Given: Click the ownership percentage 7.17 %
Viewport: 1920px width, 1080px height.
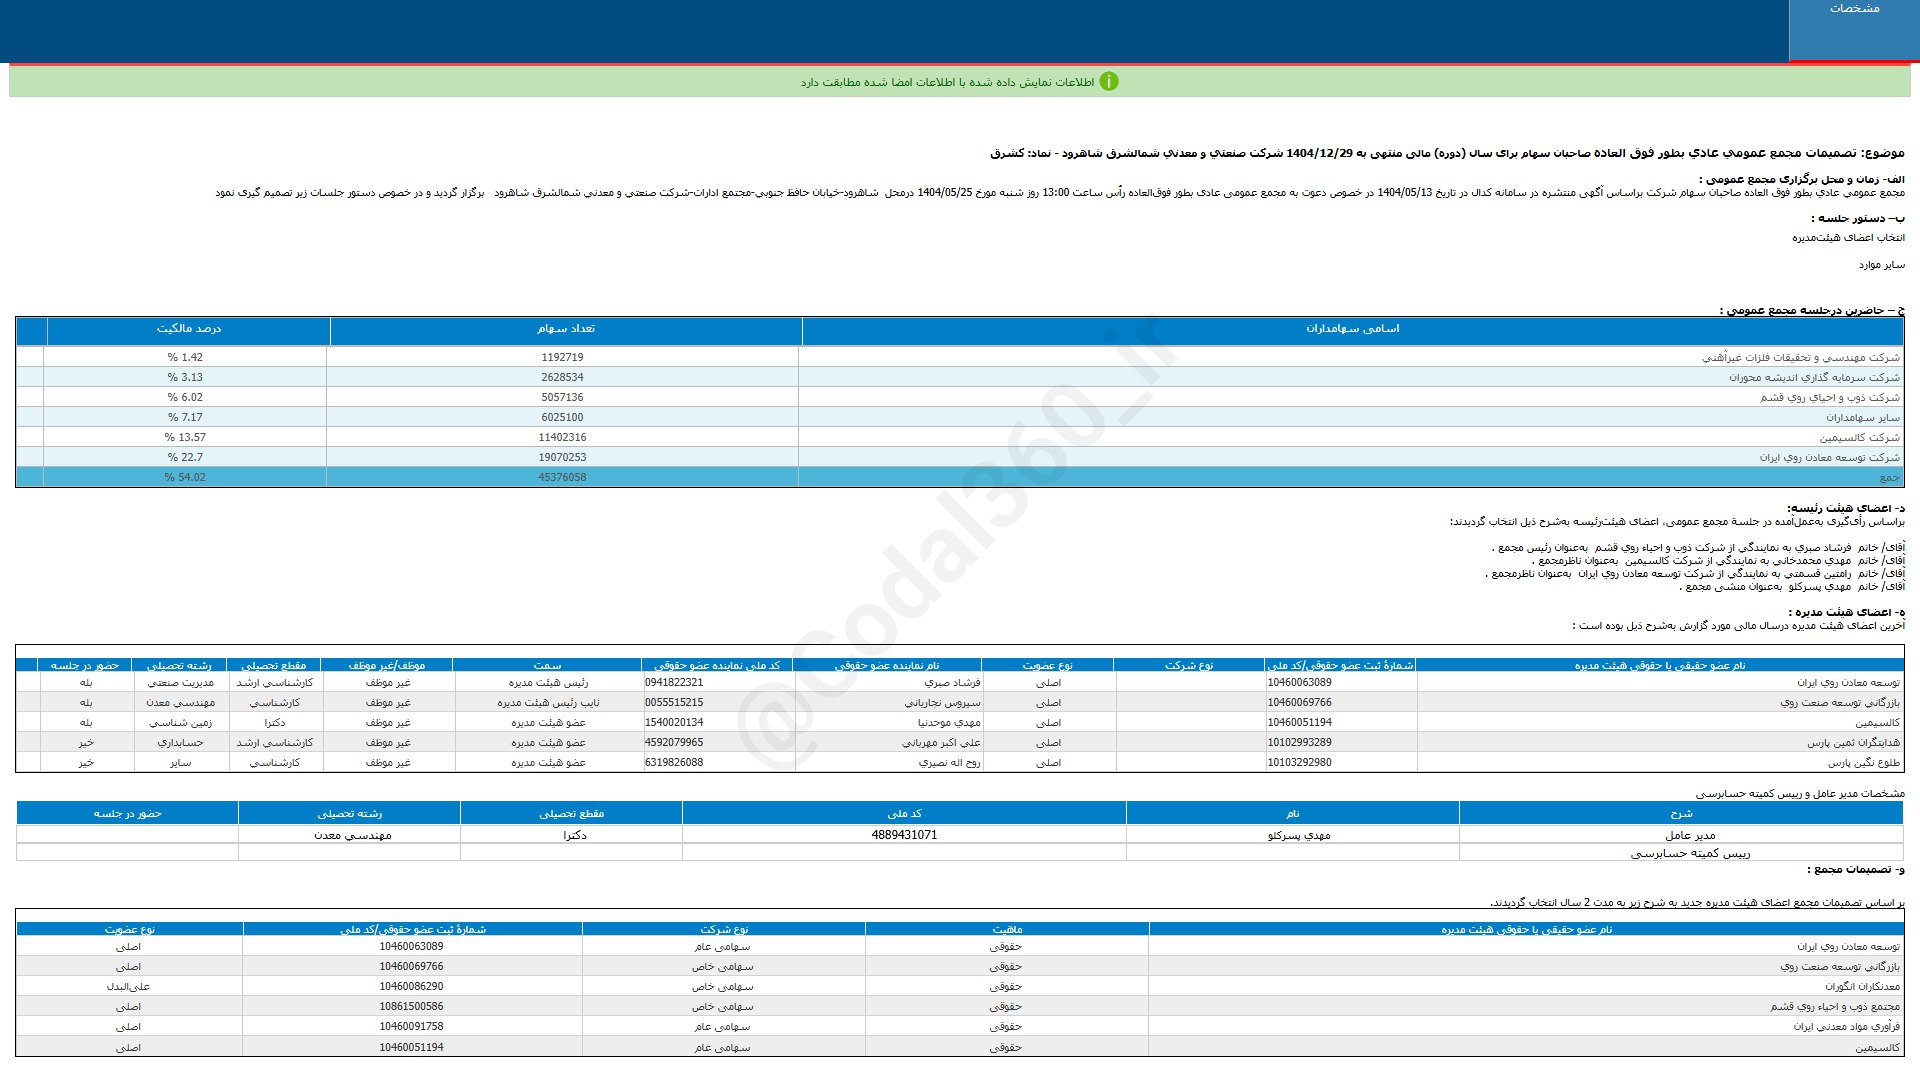Looking at the screenshot, I should point(185,417).
